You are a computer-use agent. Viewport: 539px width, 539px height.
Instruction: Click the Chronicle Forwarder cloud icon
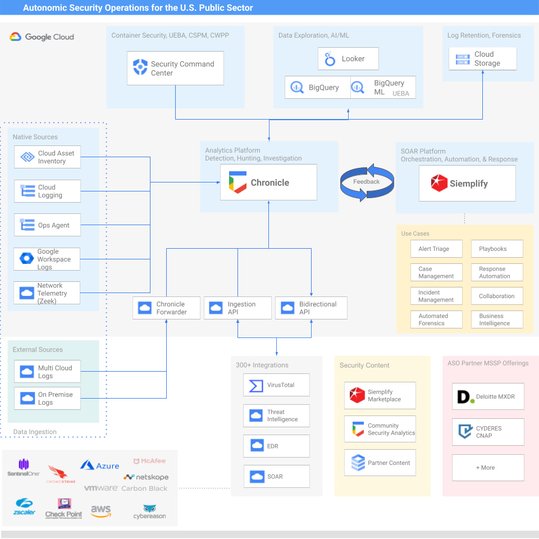(144, 308)
